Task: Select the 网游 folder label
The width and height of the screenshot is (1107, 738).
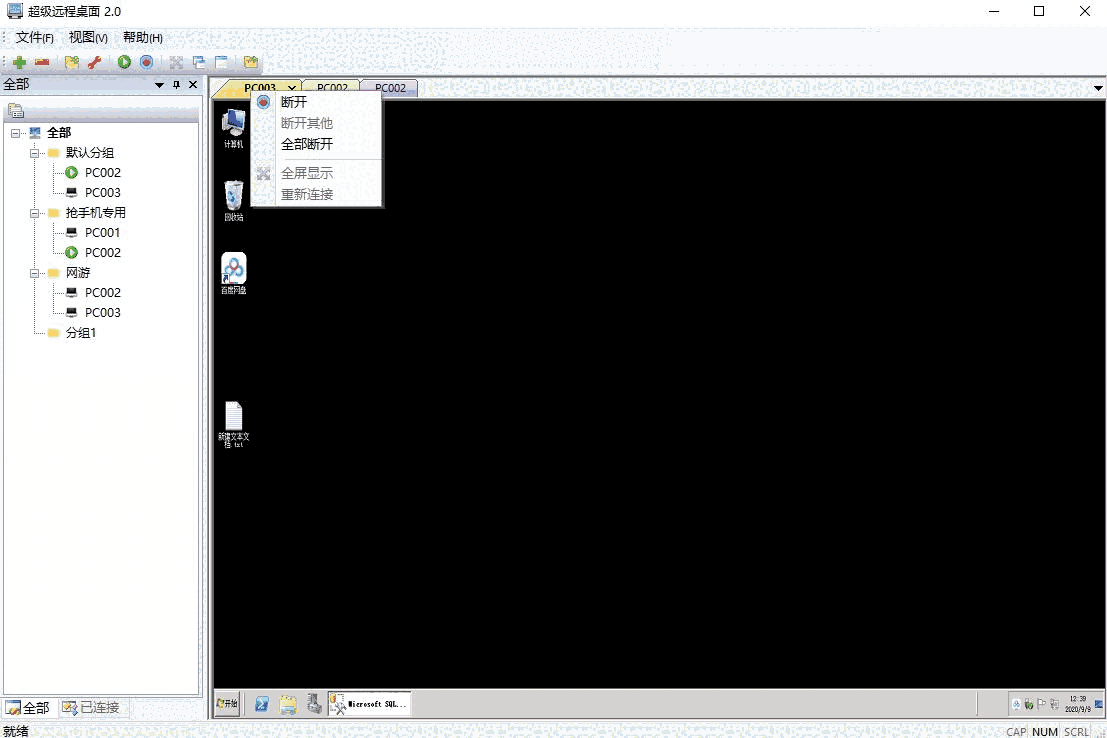Action: (78, 273)
